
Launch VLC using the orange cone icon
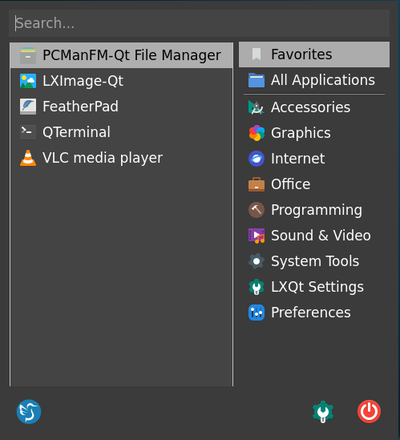tap(28, 158)
